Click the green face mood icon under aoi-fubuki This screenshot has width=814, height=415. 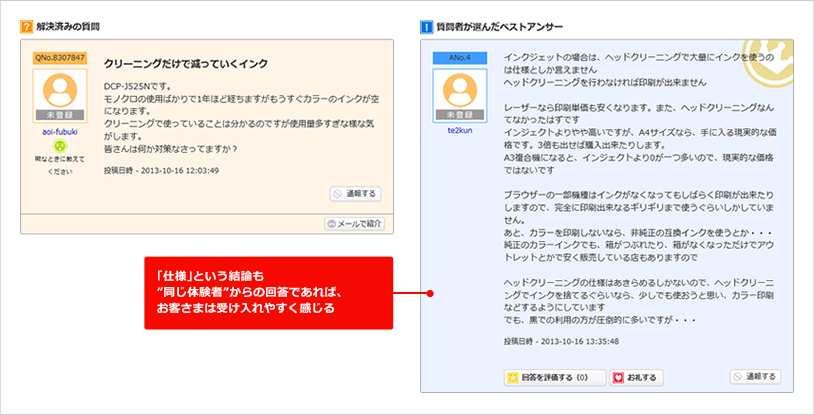coord(60,147)
